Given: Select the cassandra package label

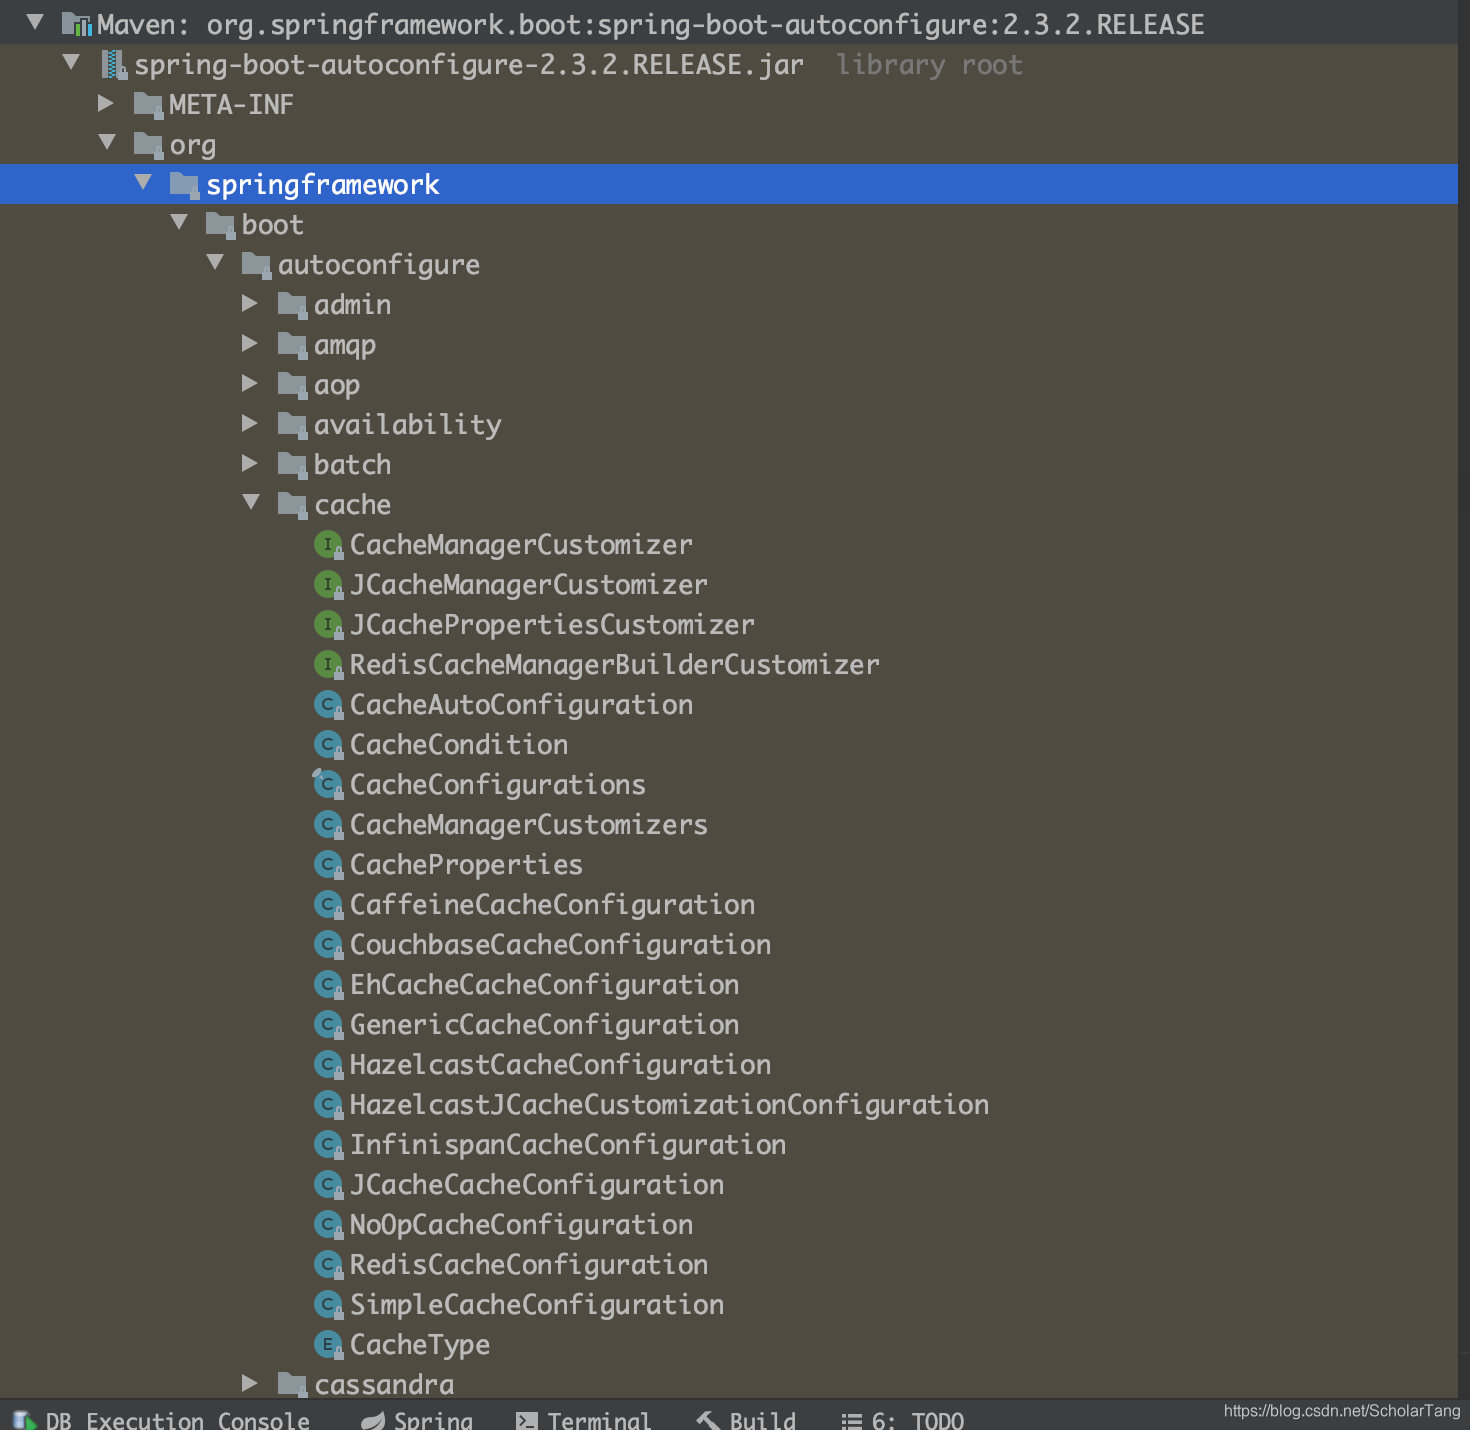Looking at the screenshot, I should pyautogui.click(x=384, y=1385).
